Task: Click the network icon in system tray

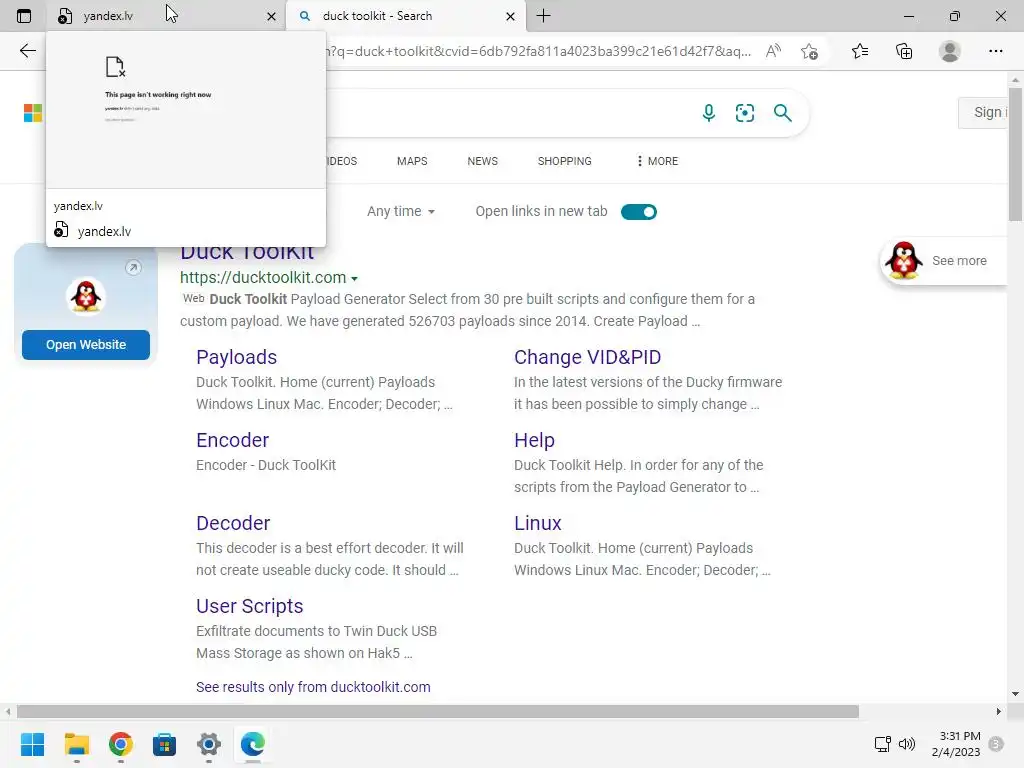Action: 882,744
